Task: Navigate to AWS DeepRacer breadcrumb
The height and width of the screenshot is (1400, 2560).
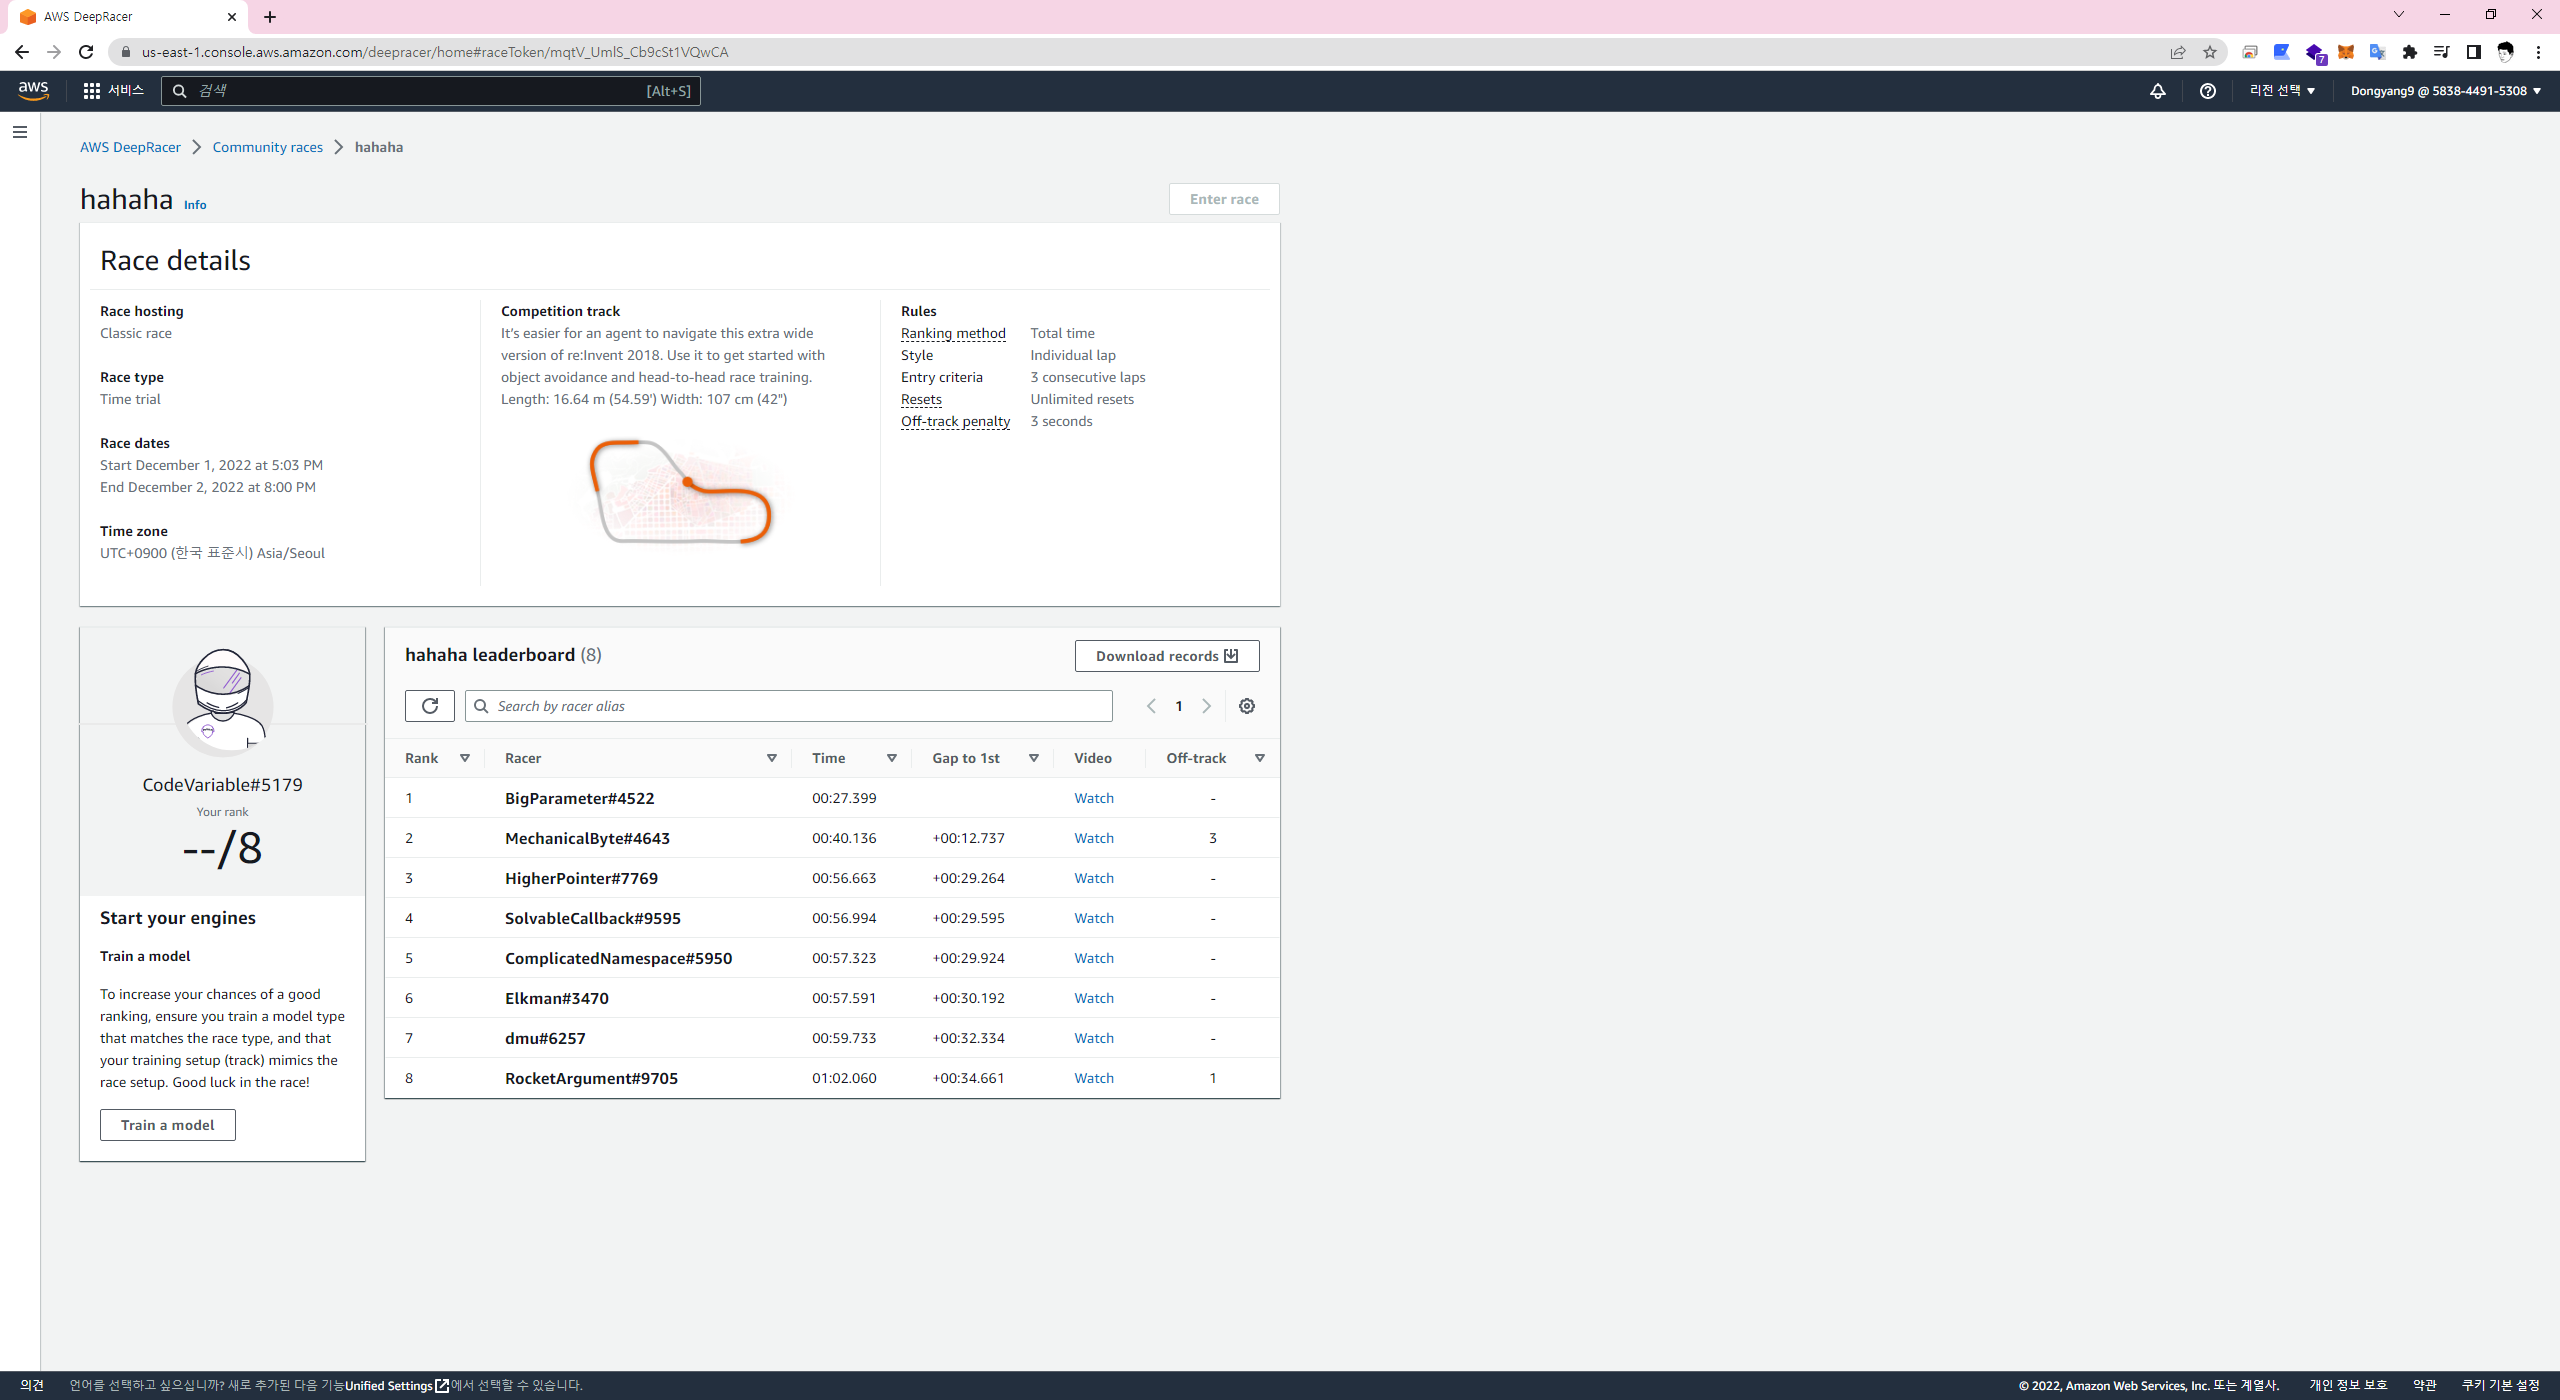Action: [x=130, y=147]
